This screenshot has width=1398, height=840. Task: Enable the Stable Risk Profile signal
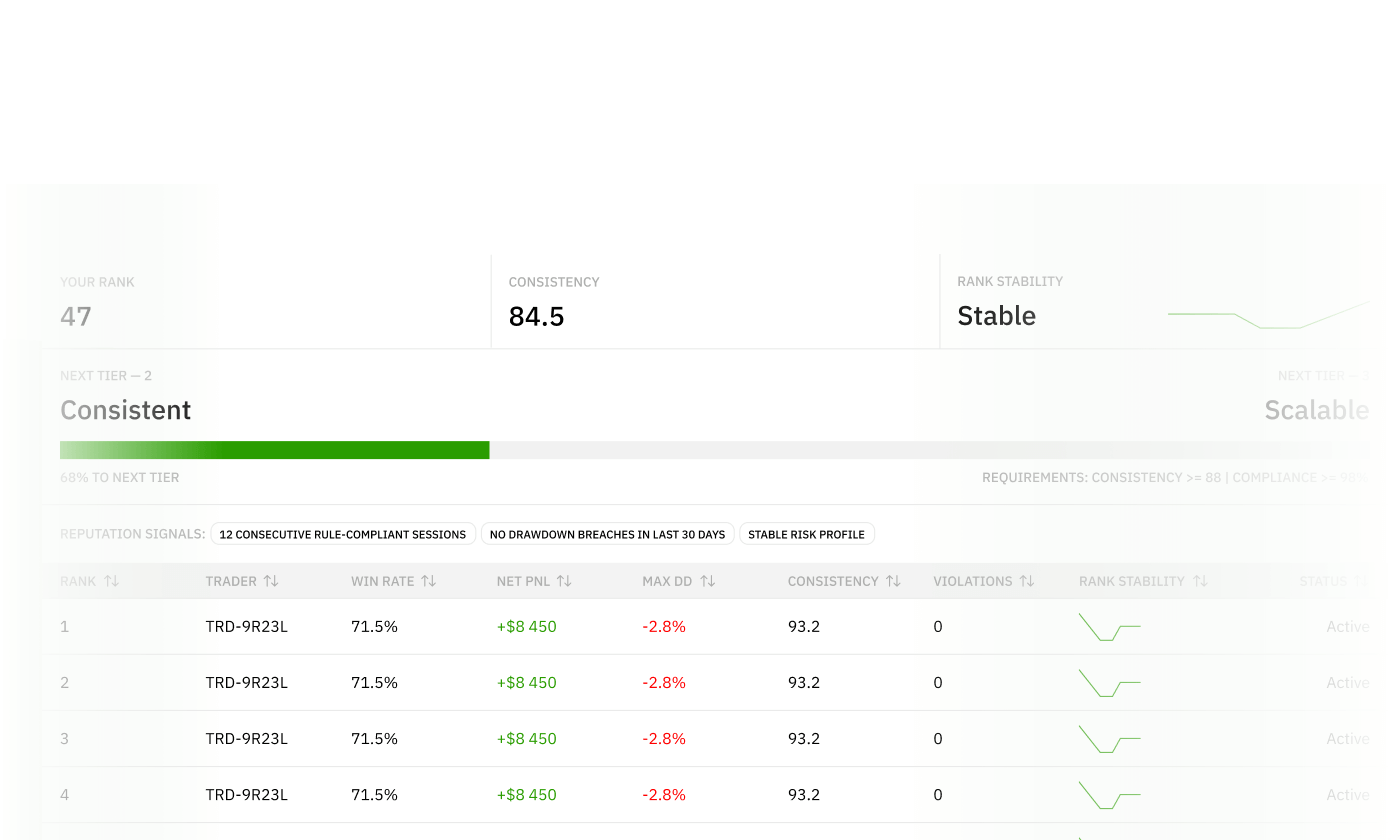click(806, 533)
